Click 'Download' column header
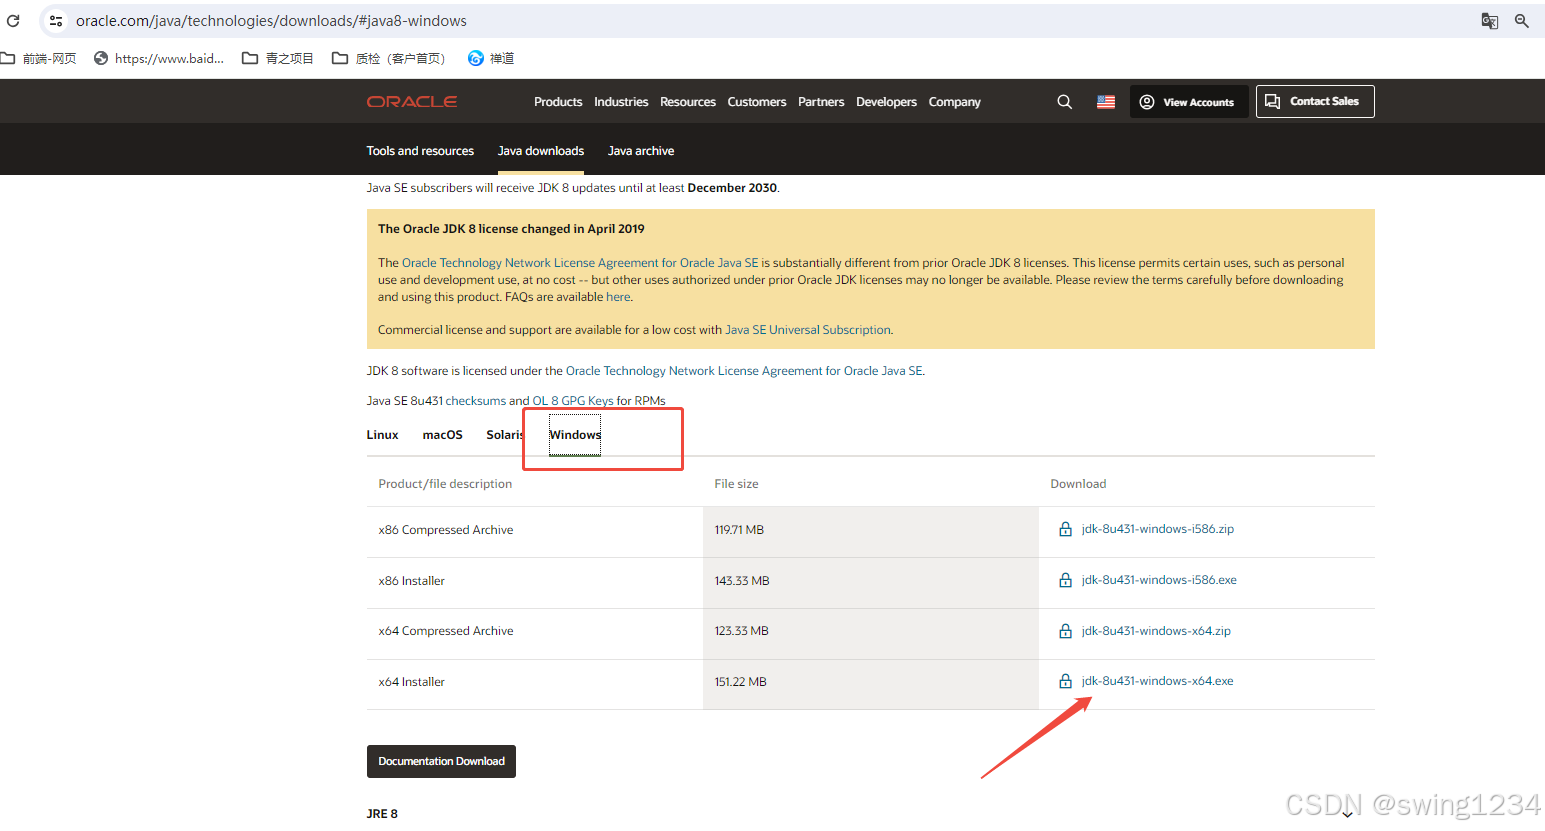This screenshot has width=1545, height=831. click(1078, 484)
